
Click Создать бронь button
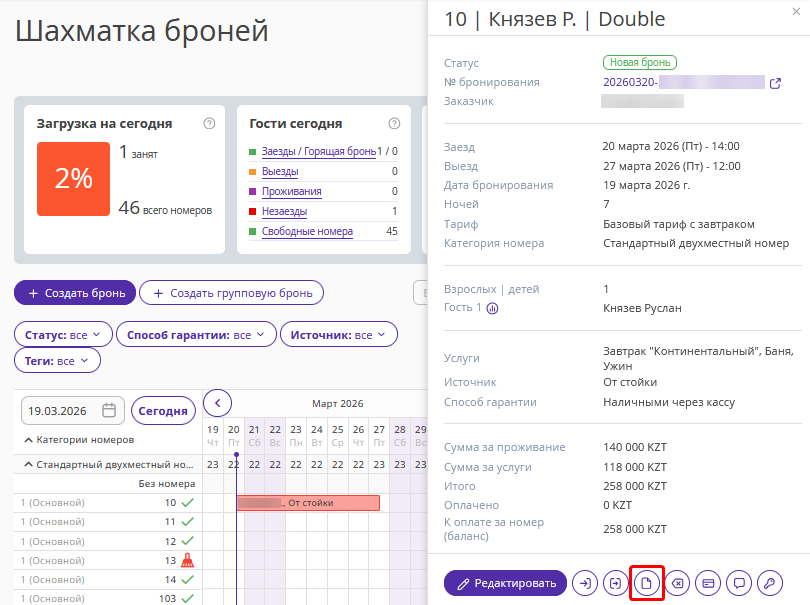(x=75, y=293)
